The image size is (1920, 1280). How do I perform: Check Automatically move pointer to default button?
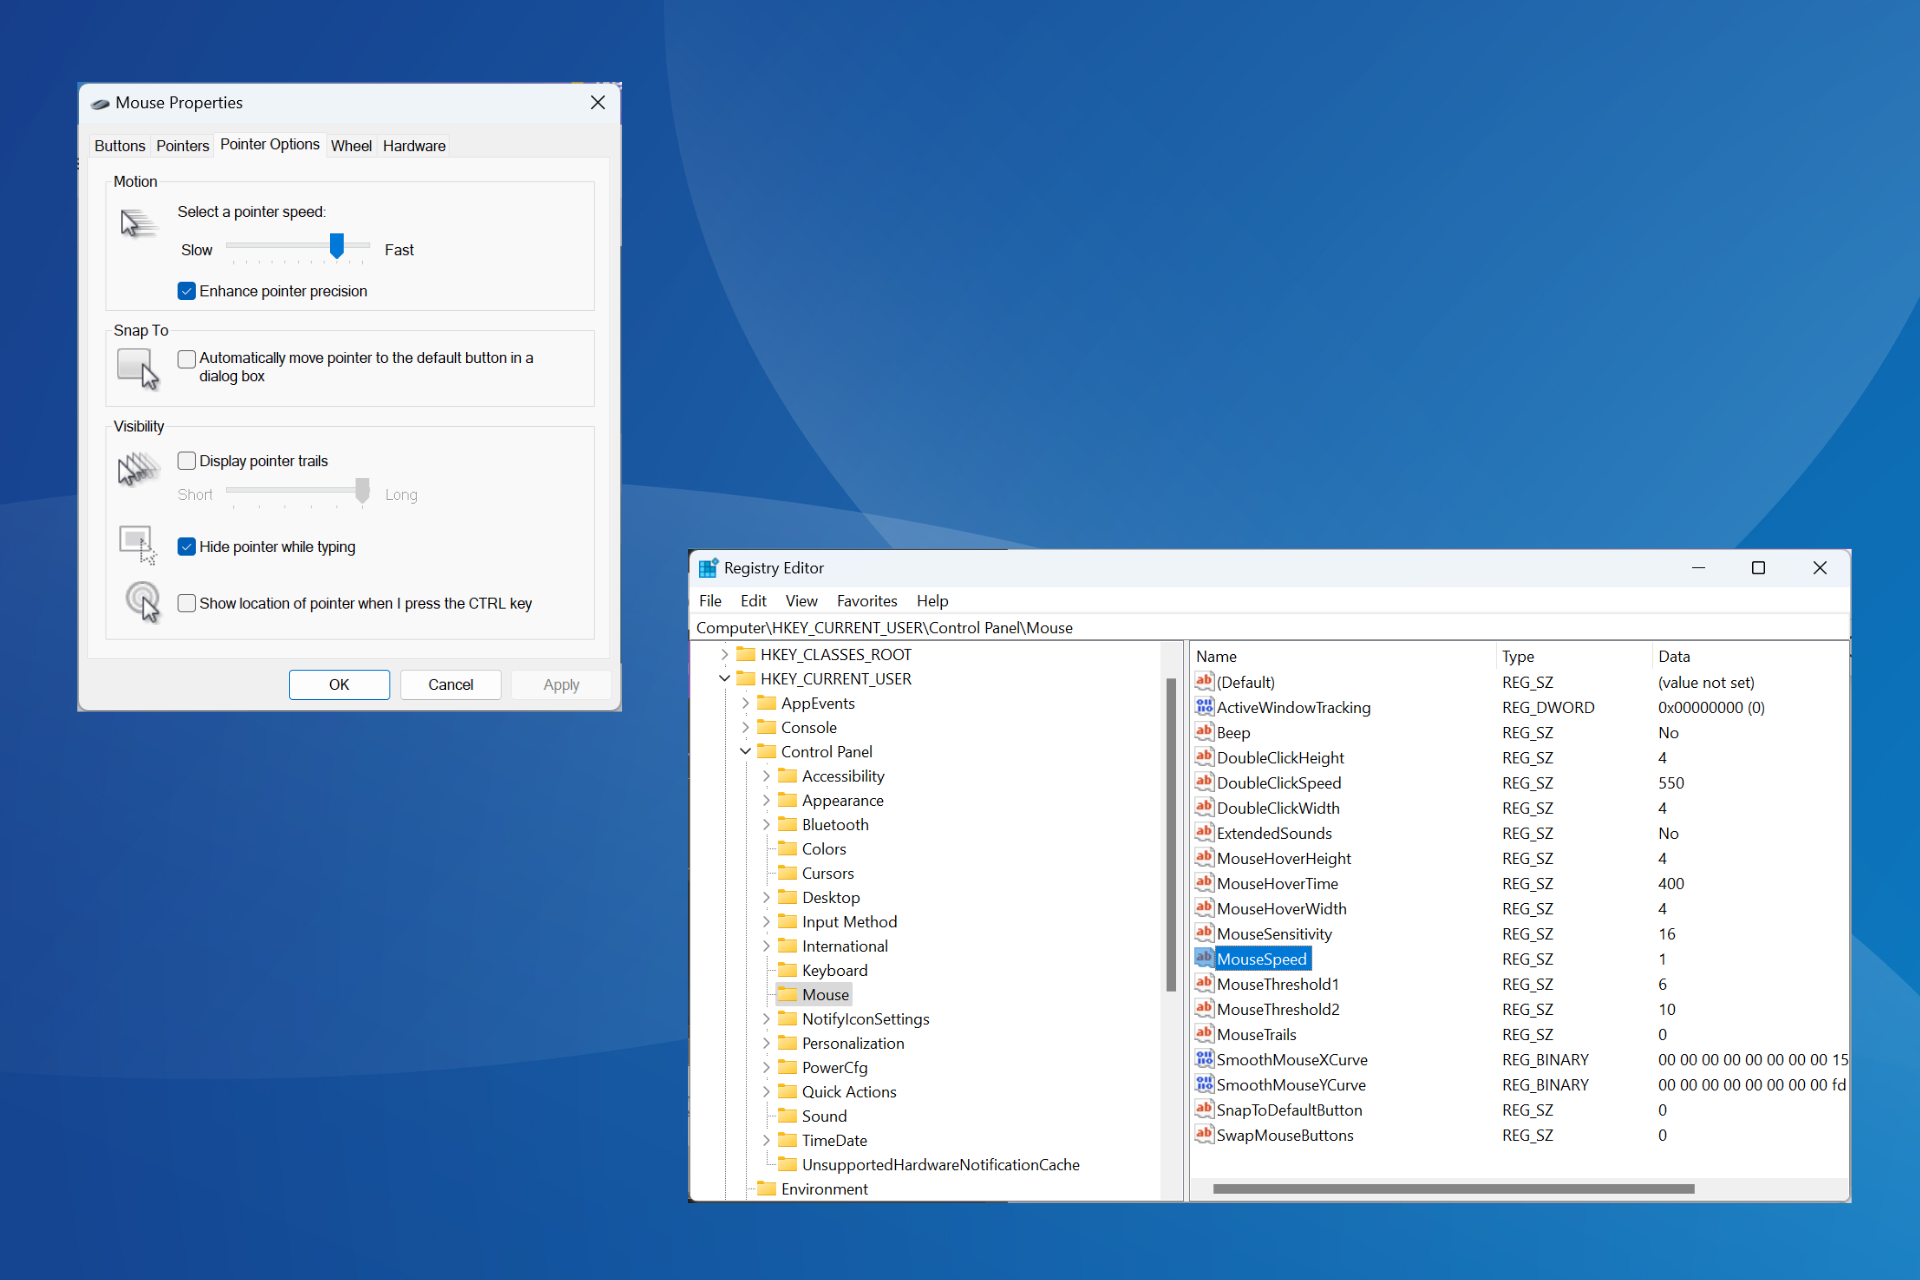tap(186, 358)
